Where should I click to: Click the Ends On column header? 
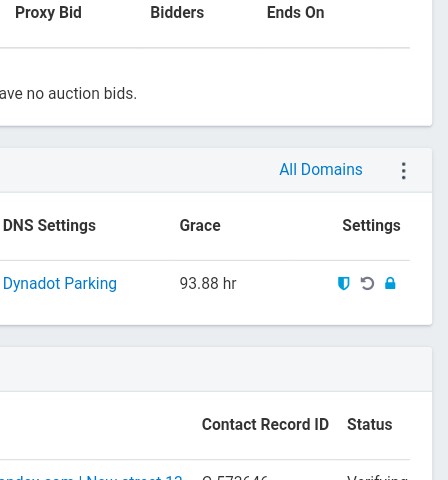click(x=295, y=13)
